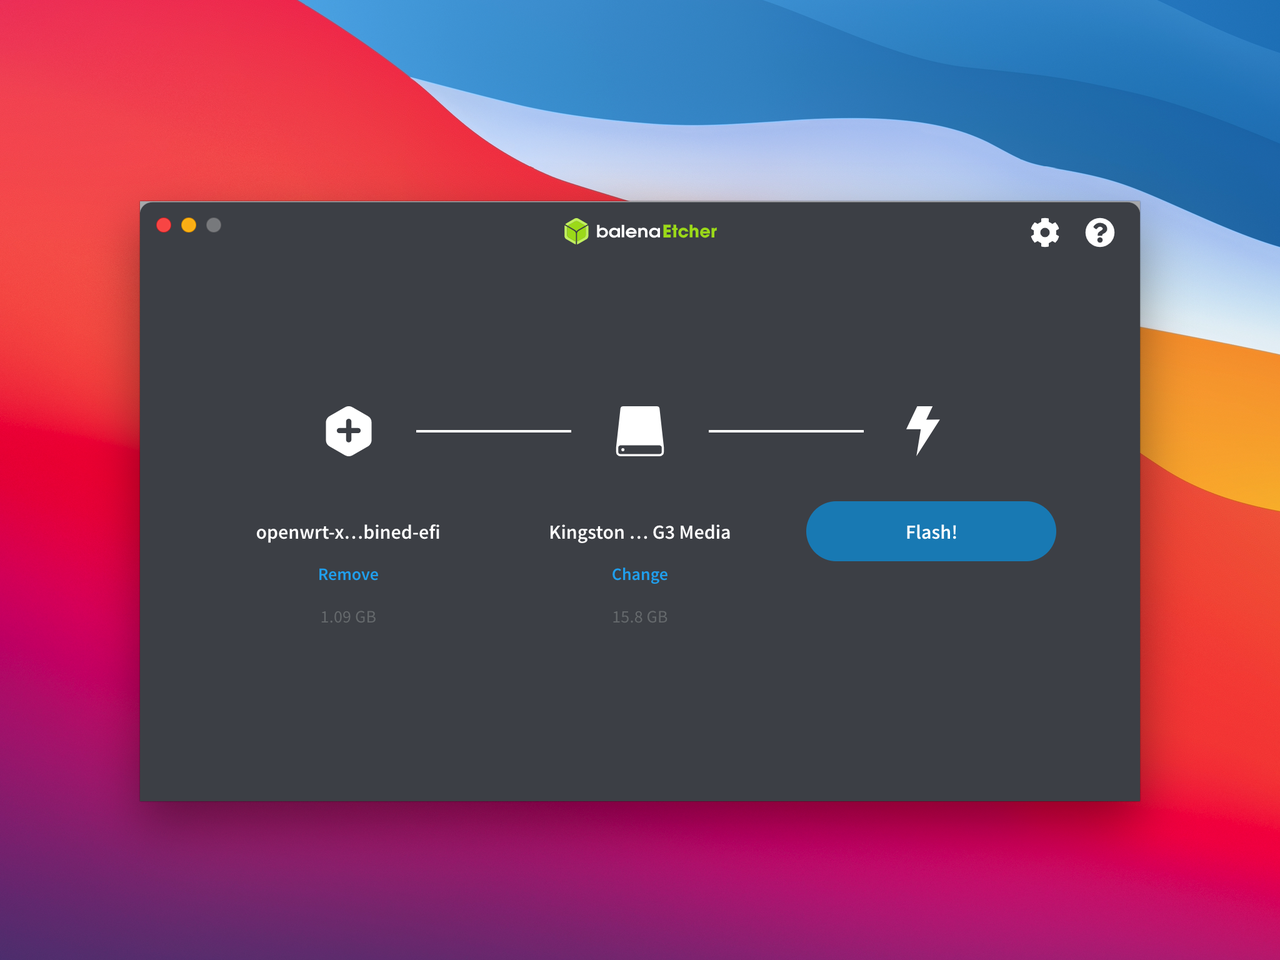Remove the selected openwrt image
The width and height of the screenshot is (1280, 960).
pos(348,574)
